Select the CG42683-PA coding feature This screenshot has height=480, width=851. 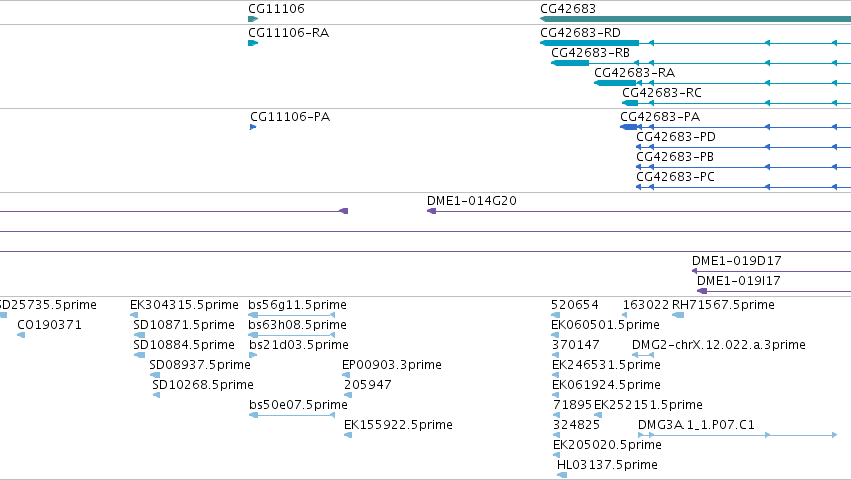[x=735, y=127]
